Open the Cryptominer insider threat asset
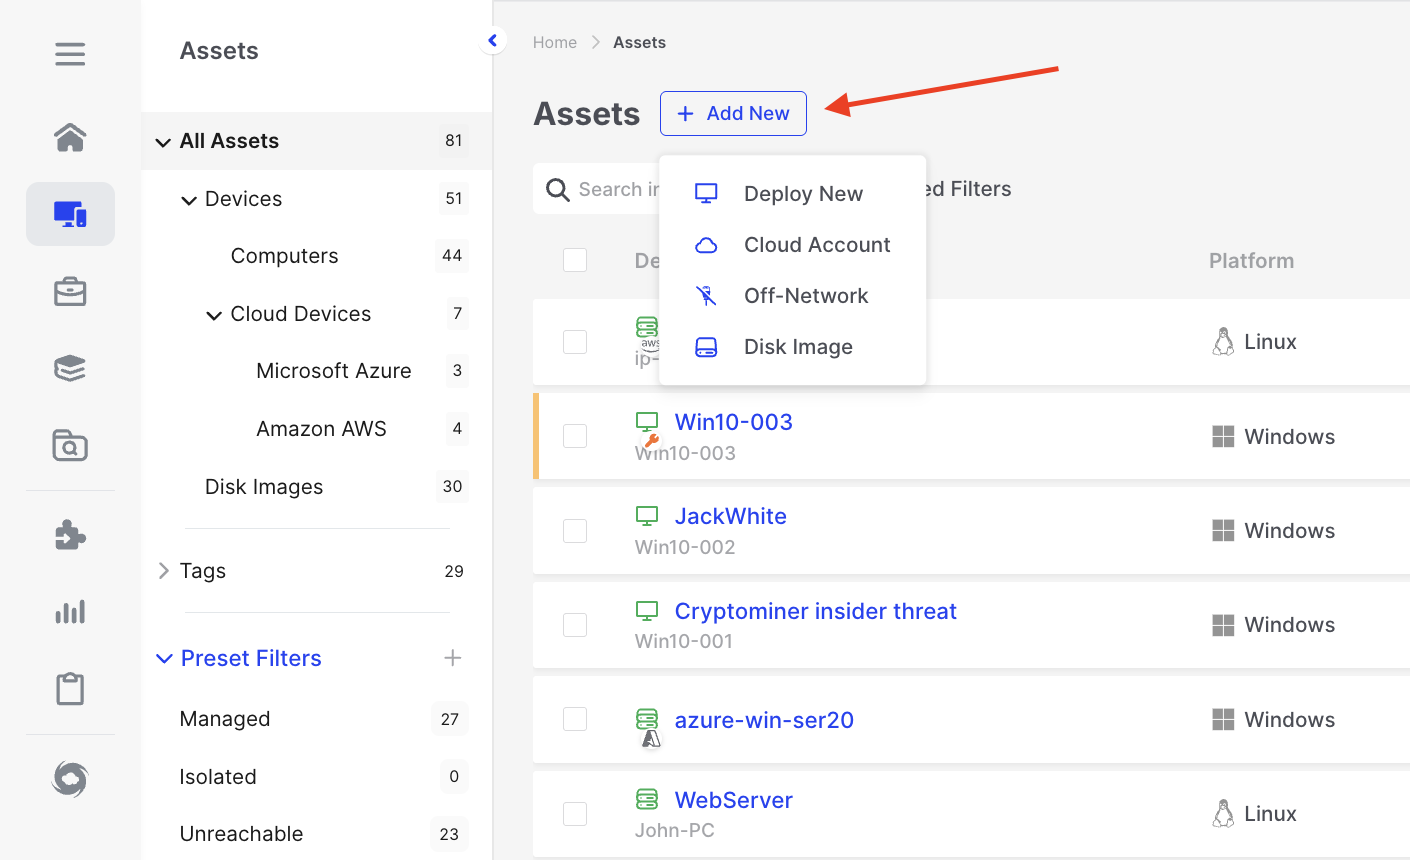This screenshot has width=1410, height=860. click(x=815, y=611)
